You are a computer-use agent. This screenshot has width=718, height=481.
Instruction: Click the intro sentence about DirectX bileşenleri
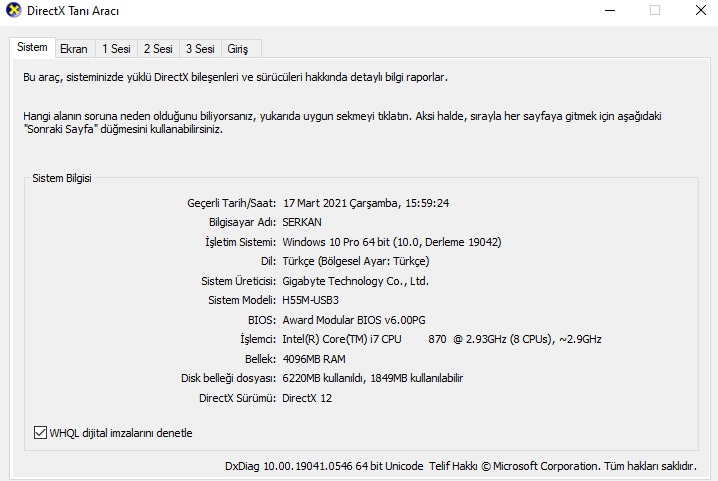(x=235, y=77)
